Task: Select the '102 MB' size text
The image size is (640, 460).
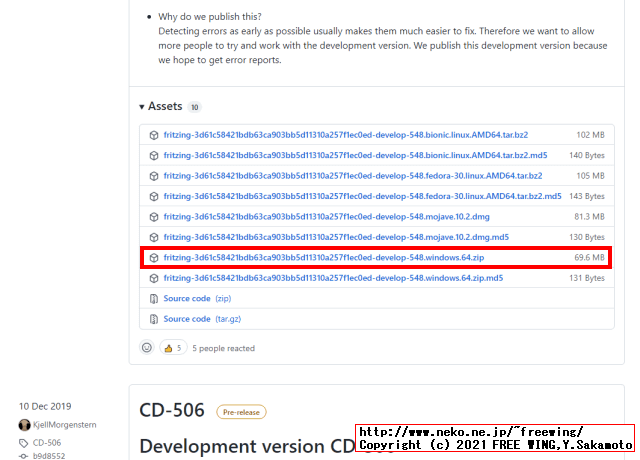Action: [591, 135]
